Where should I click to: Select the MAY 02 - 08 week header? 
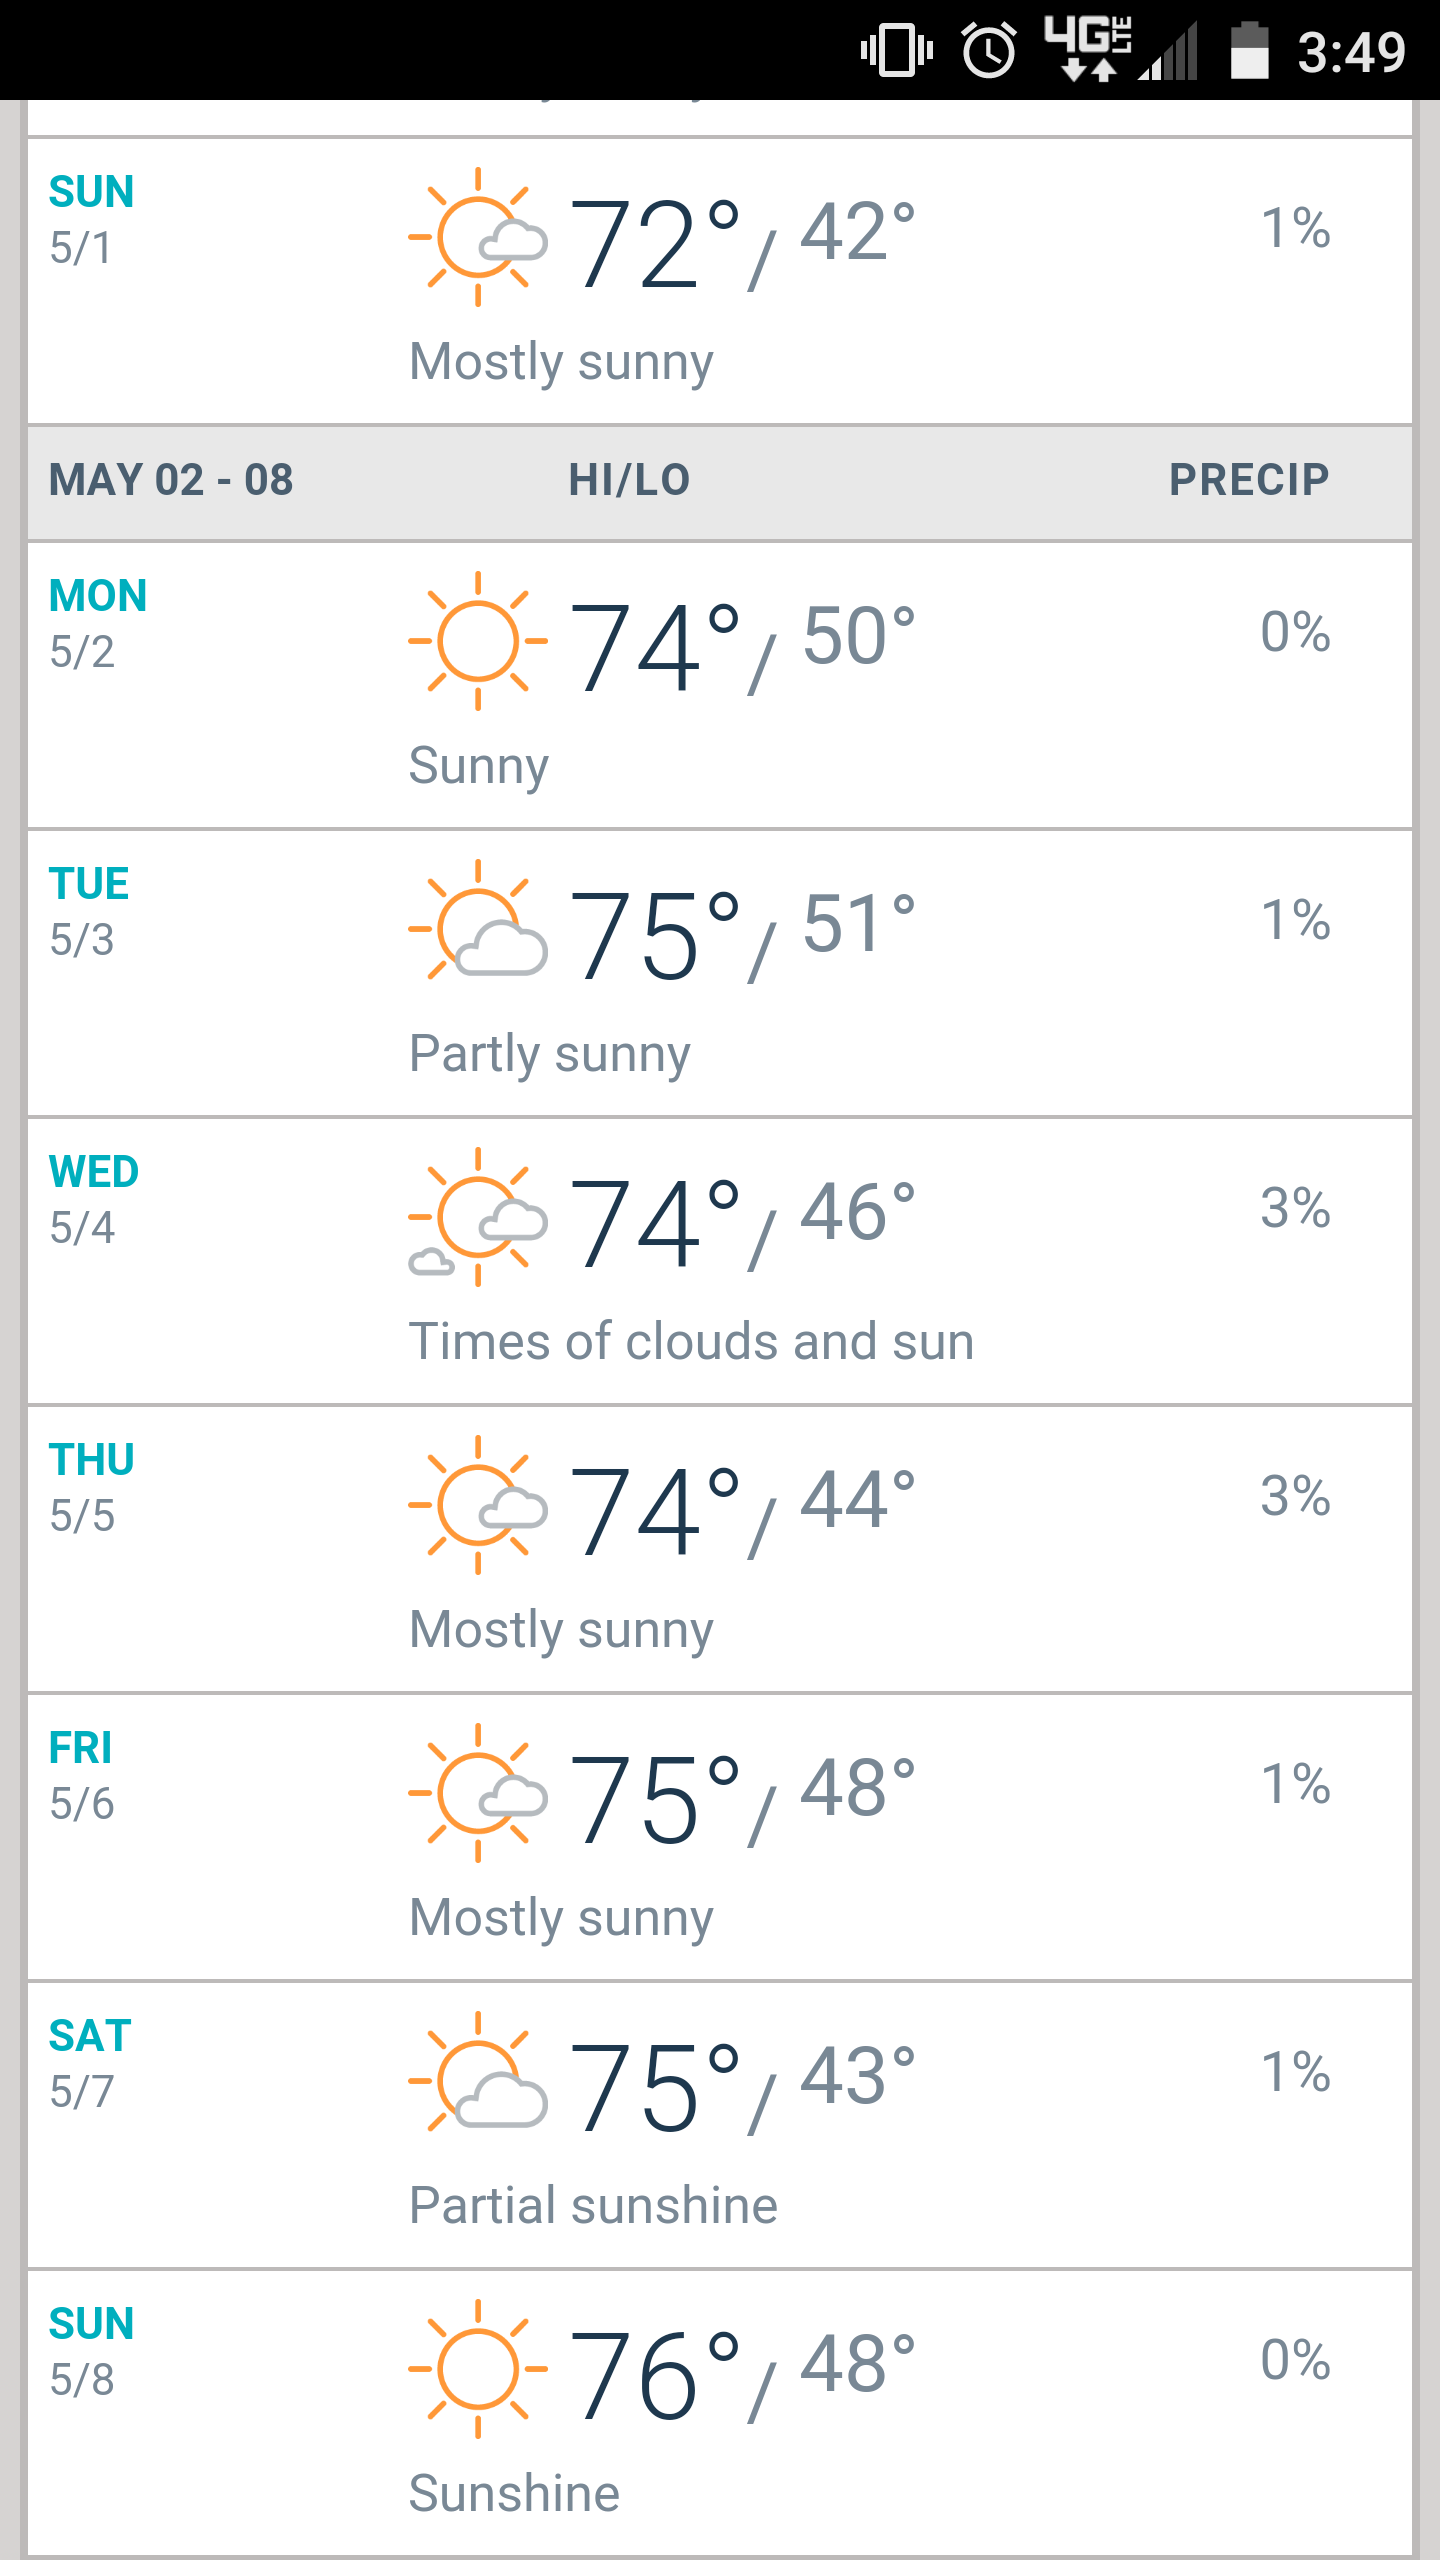point(171,480)
